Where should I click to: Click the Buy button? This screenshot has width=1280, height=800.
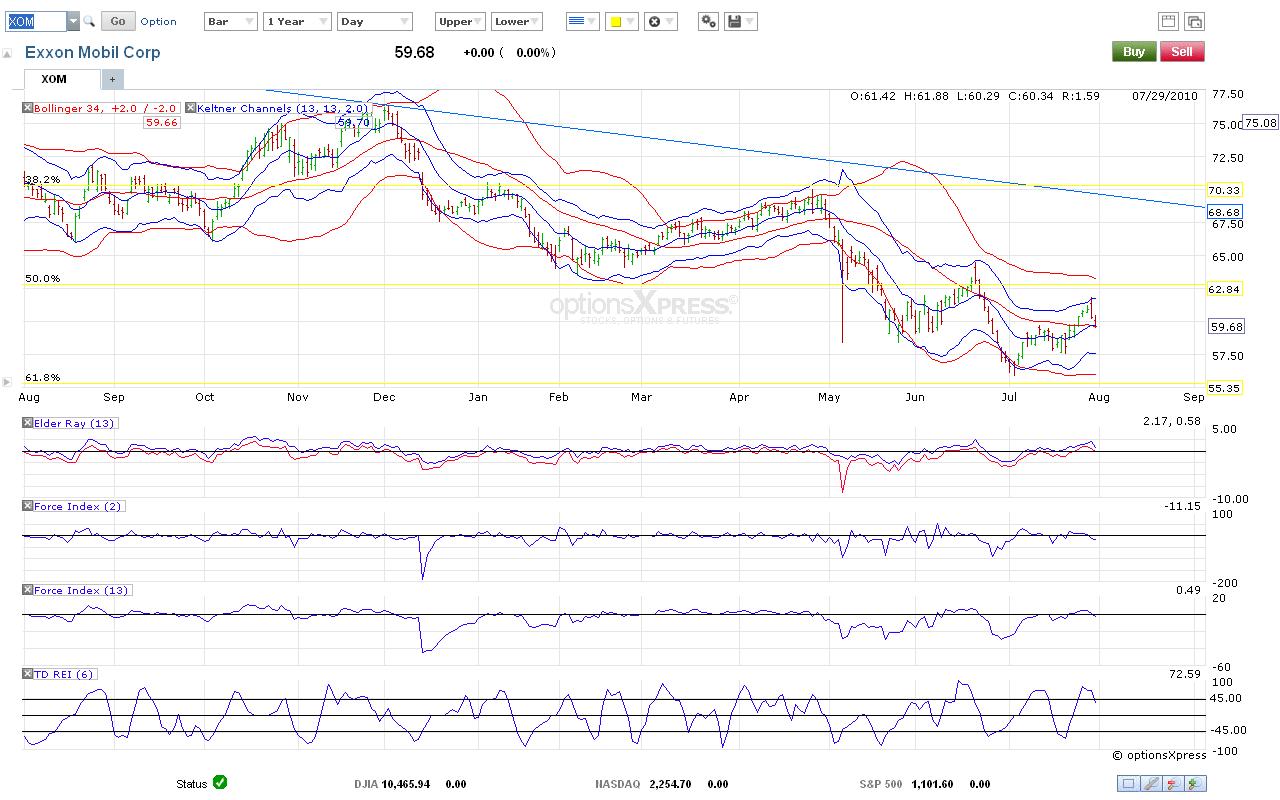(1134, 52)
